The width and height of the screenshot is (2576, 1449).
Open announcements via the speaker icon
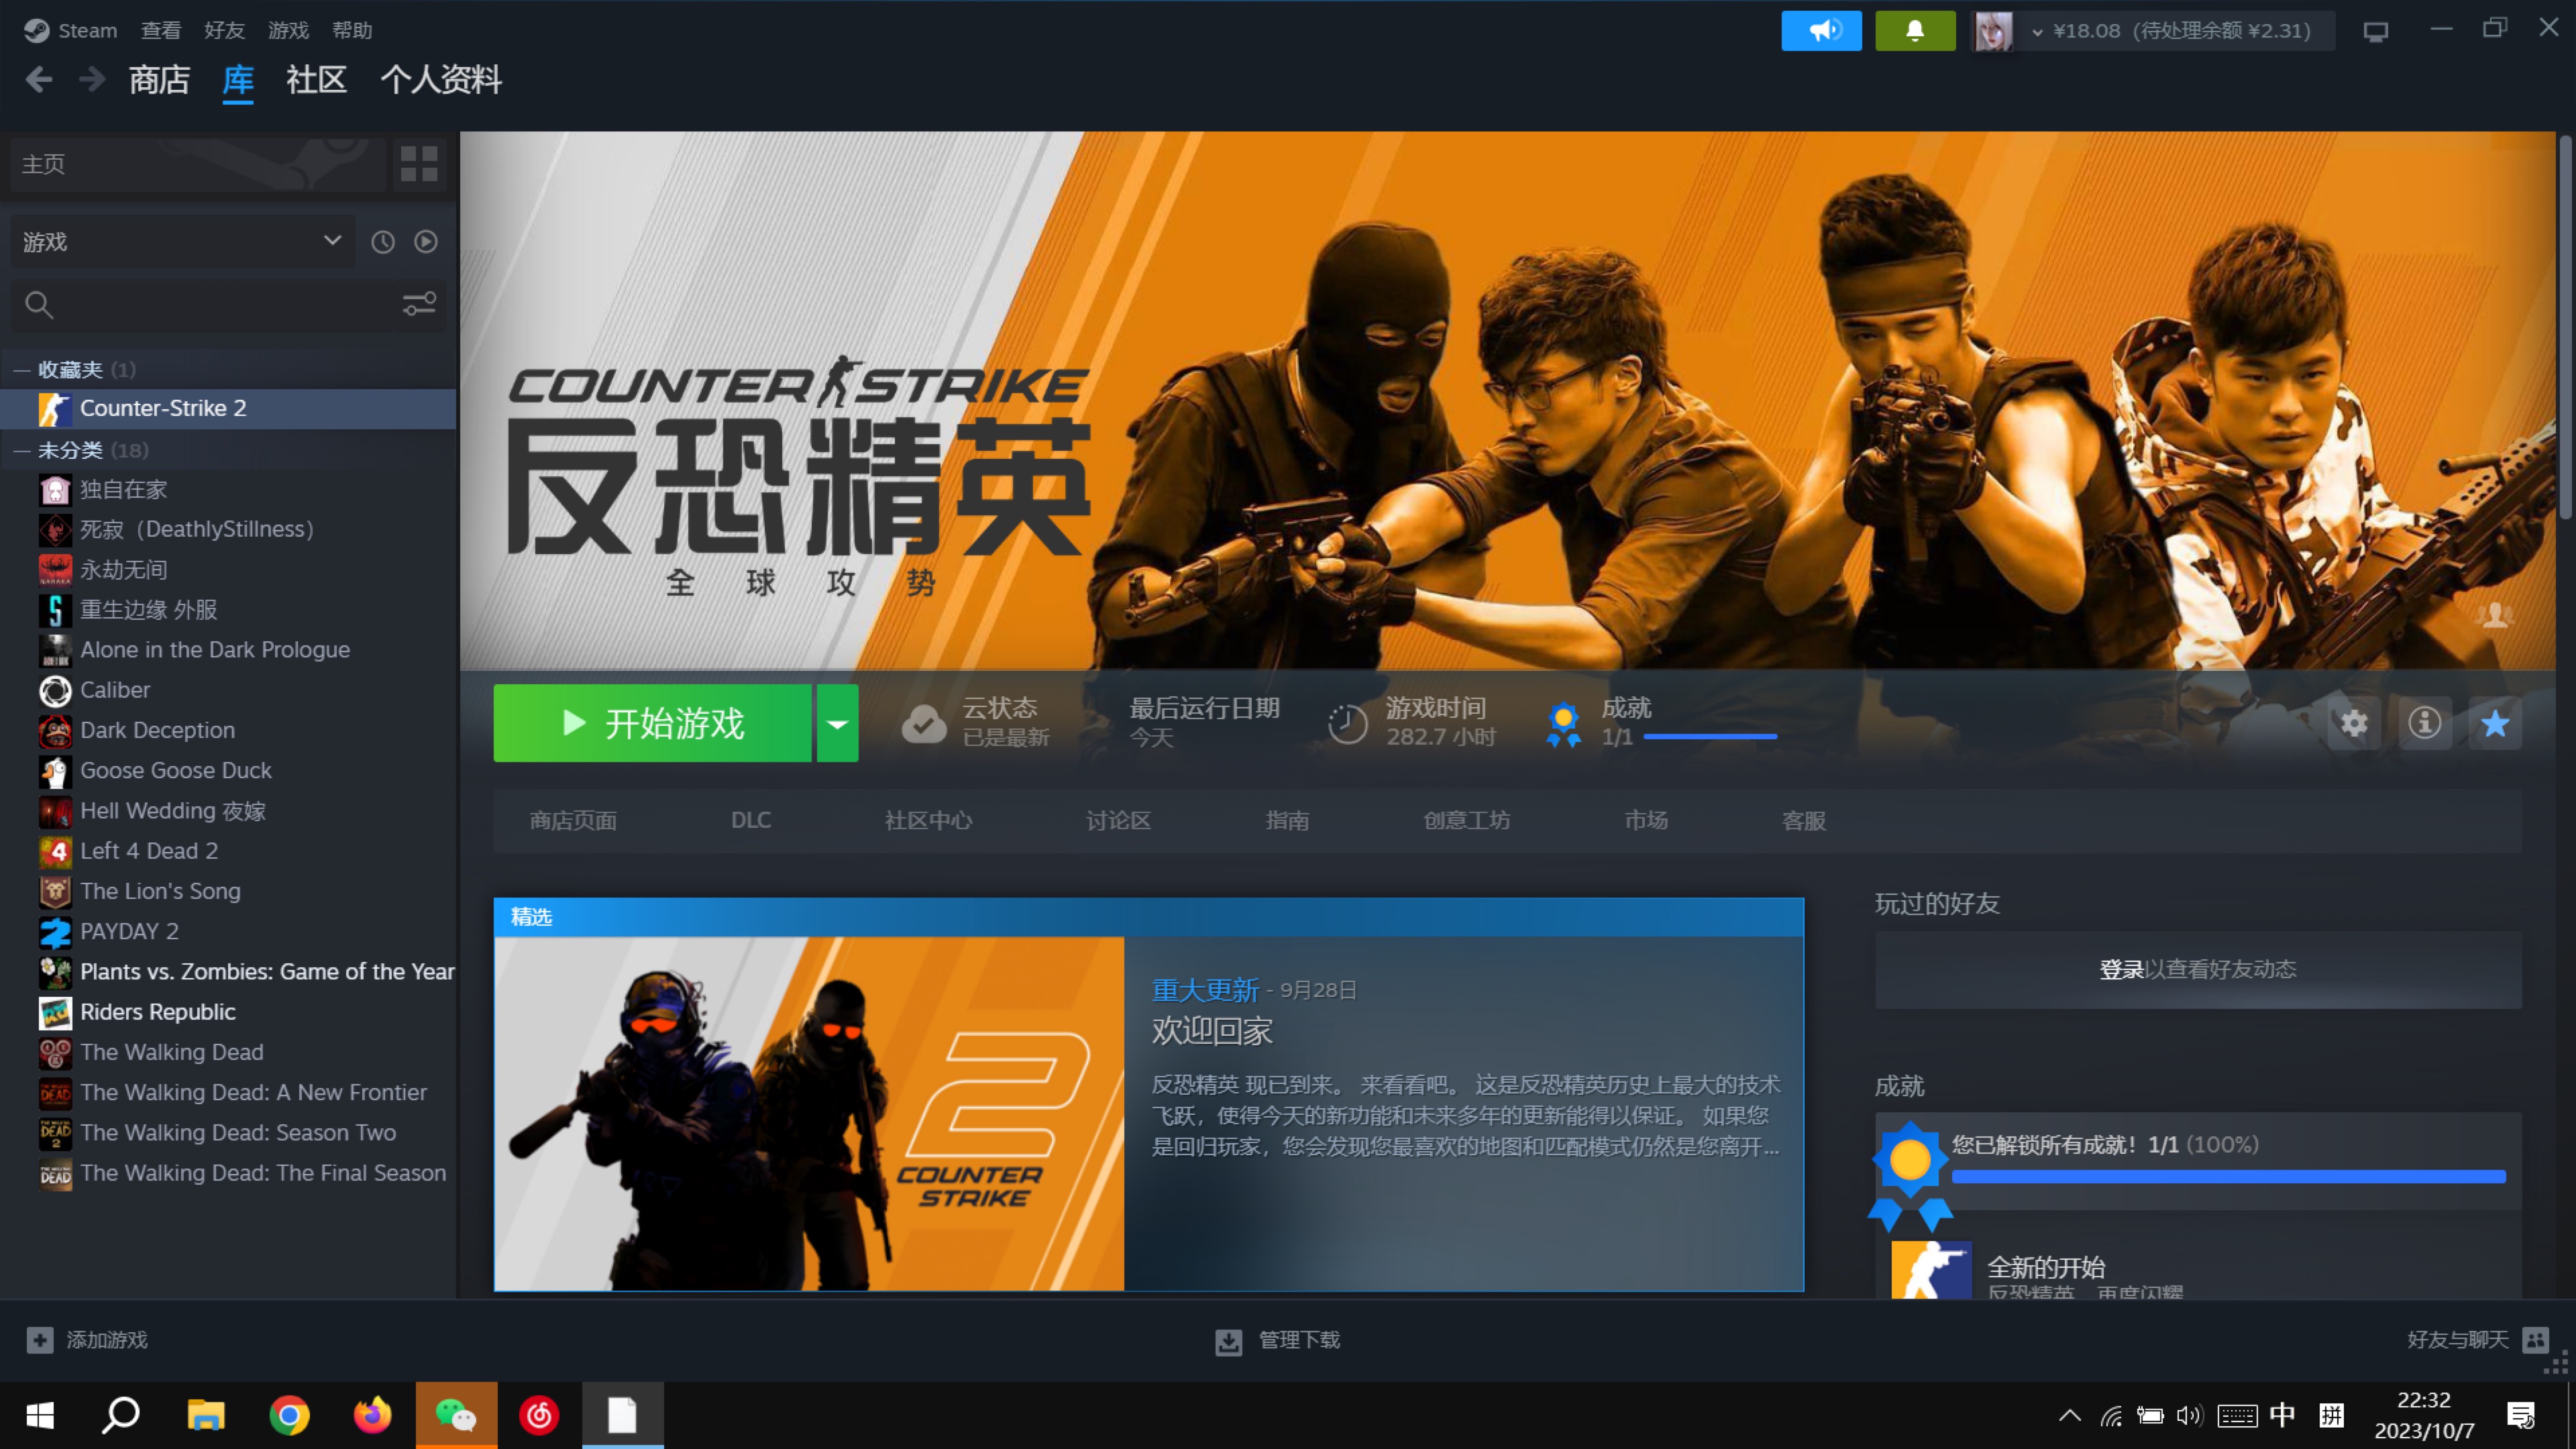point(1822,30)
